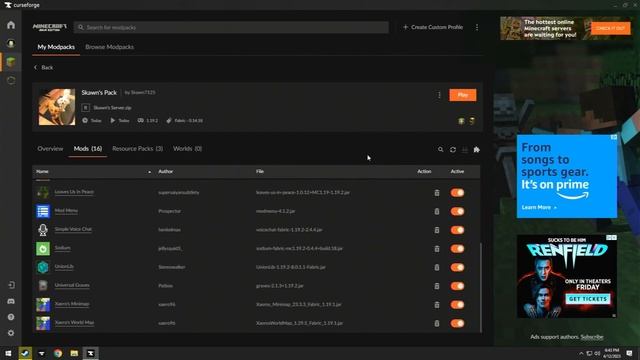
Task: Open the Overview tab
Action: pos(50,149)
